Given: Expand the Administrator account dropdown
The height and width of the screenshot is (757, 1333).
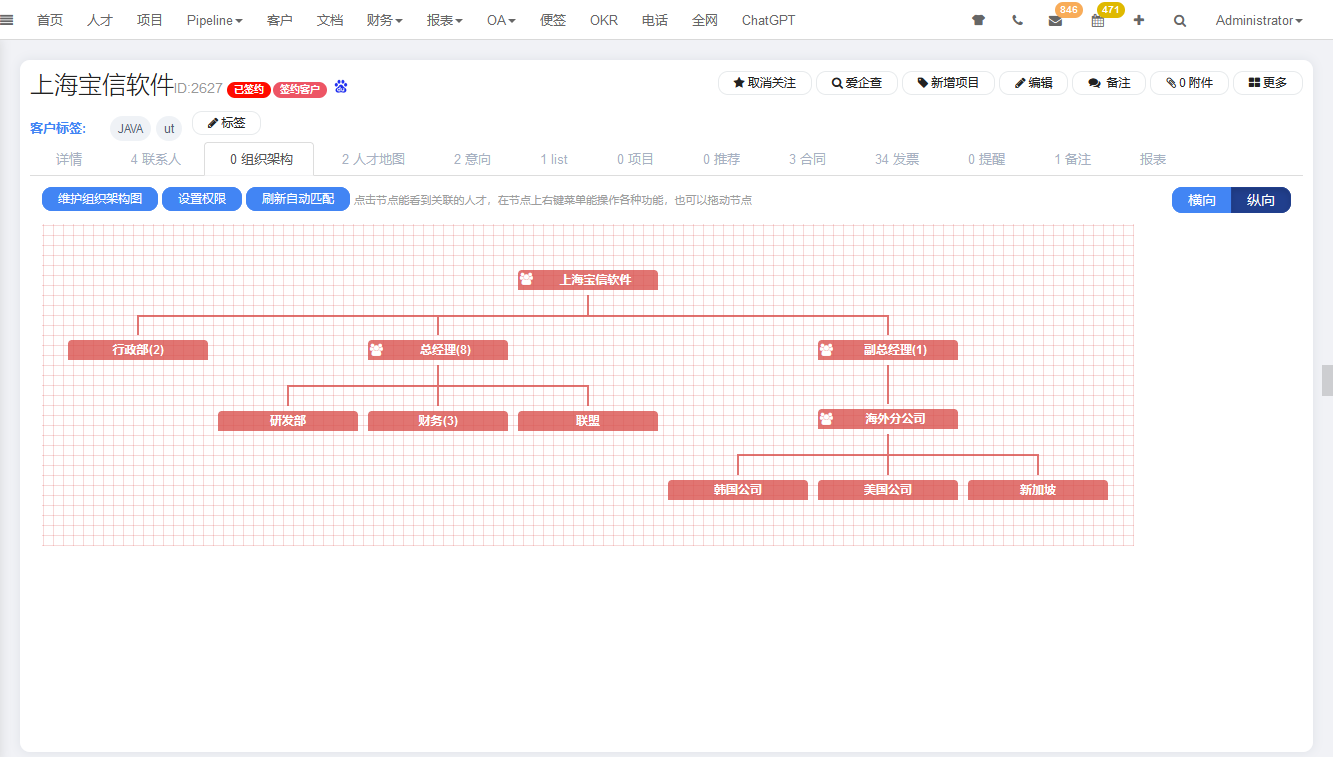Looking at the screenshot, I should click(x=1259, y=19).
